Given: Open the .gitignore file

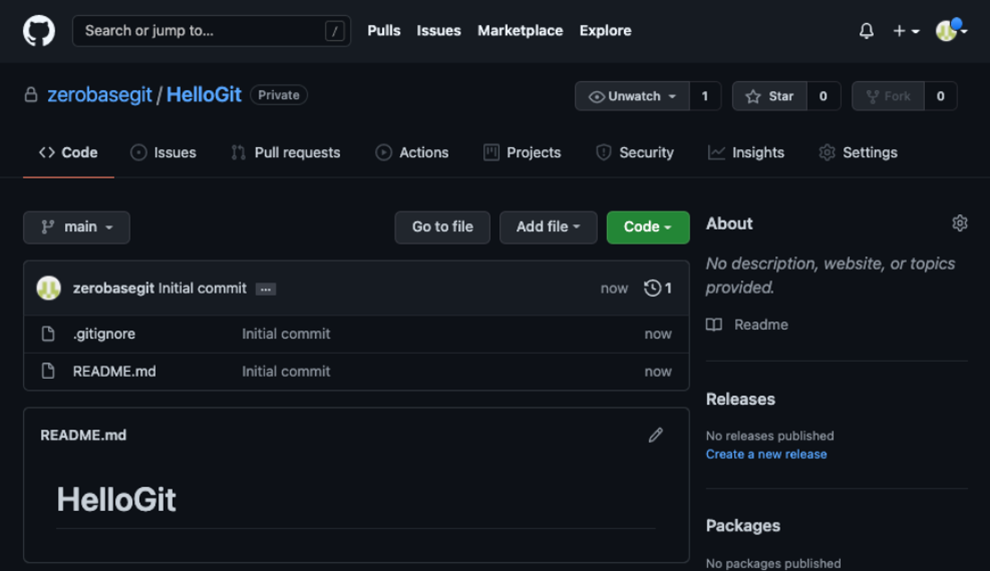Looking at the screenshot, I should [104, 334].
